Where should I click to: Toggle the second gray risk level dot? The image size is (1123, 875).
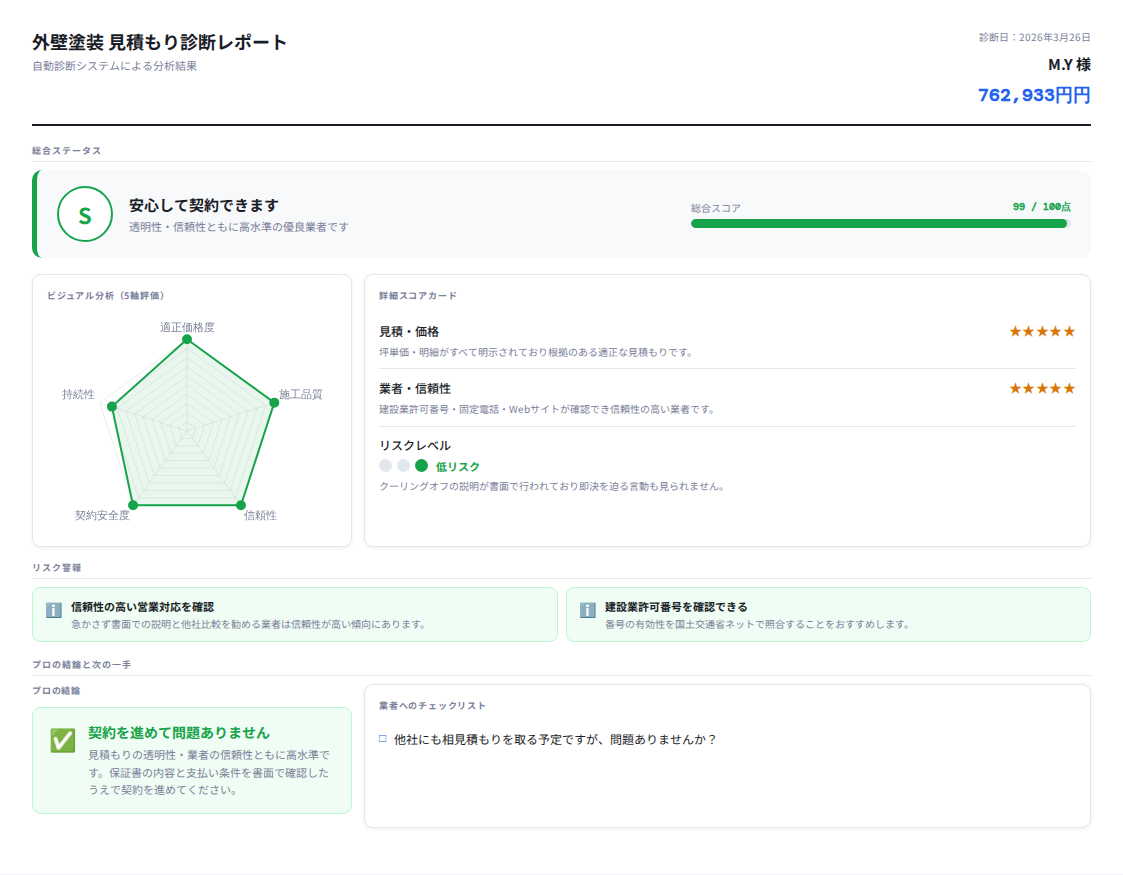point(405,465)
